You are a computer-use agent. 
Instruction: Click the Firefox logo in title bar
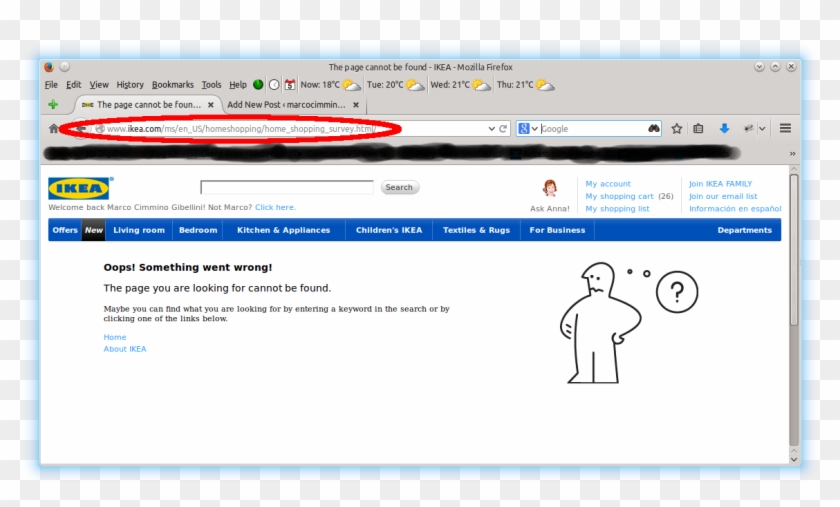tap(49, 67)
